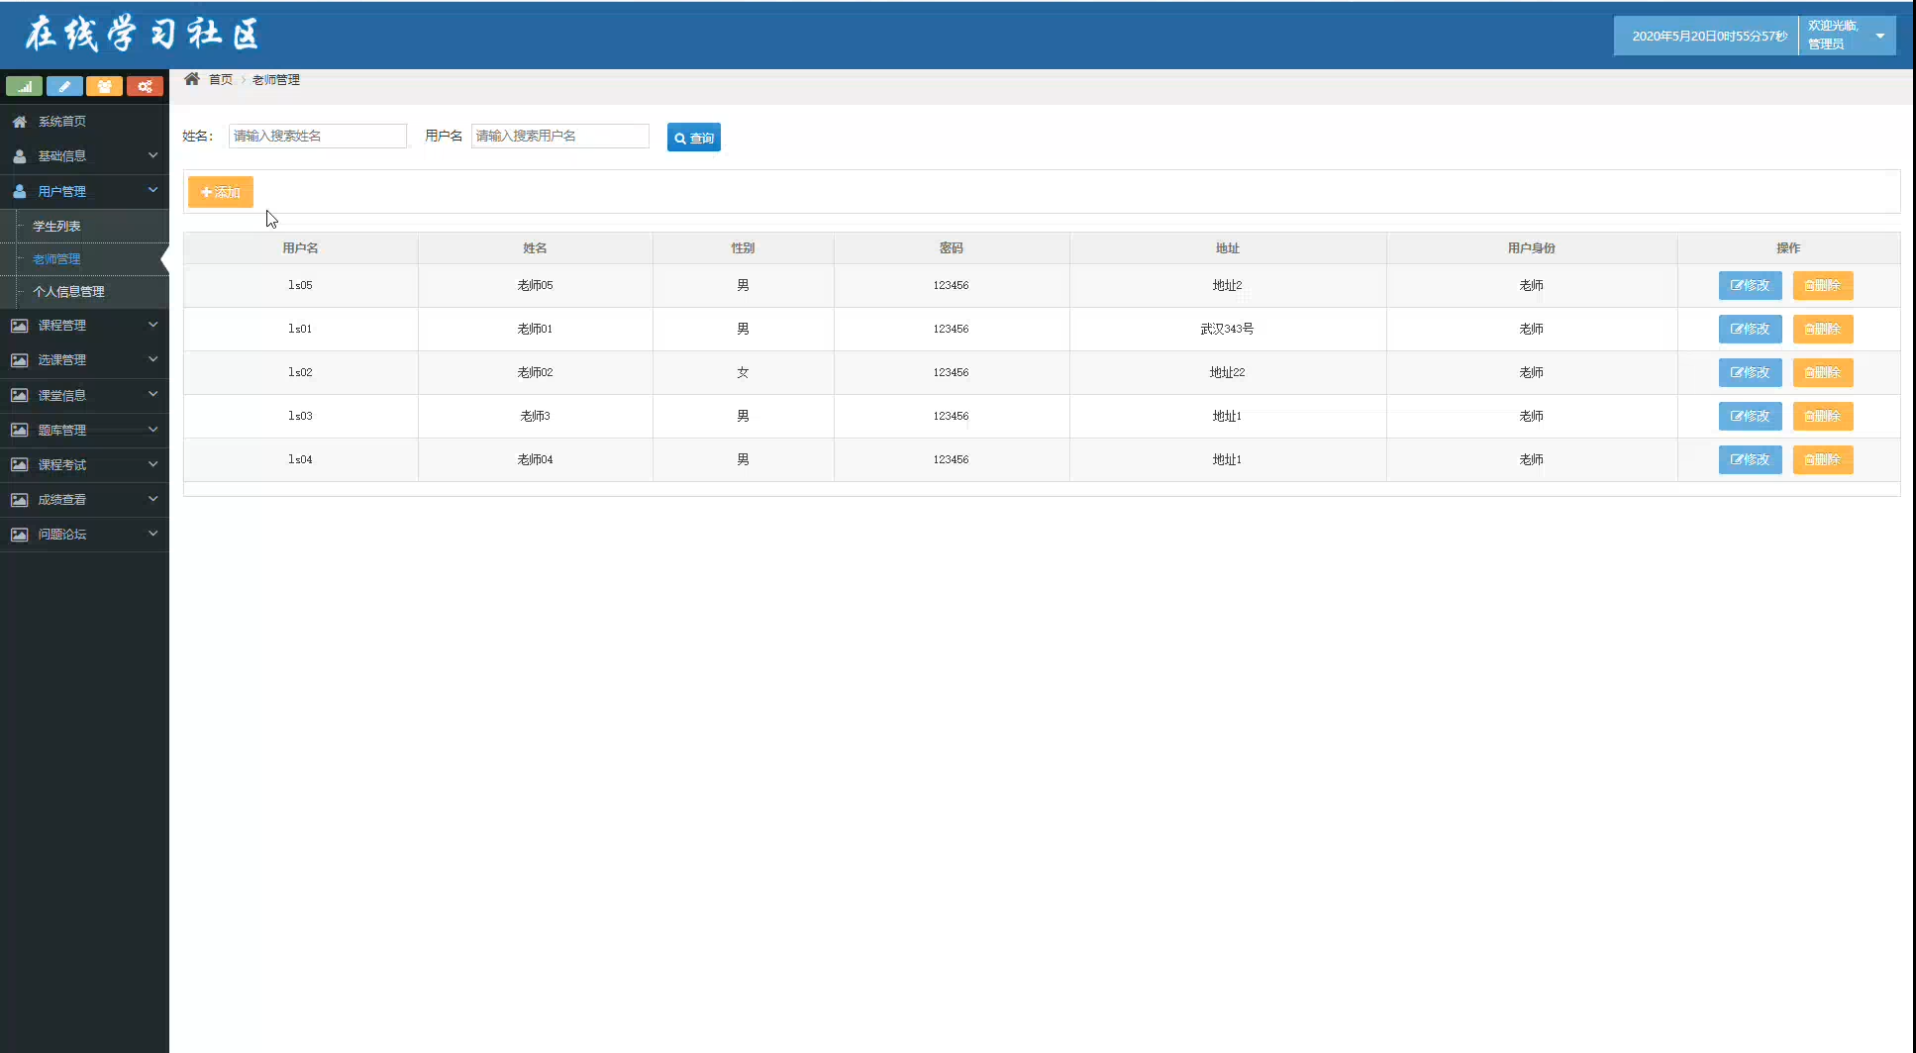Image resolution: width=1916 pixels, height=1053 pixels.
Task: Click the home icon in the breadcrumb
Action: tap(192, 79)
